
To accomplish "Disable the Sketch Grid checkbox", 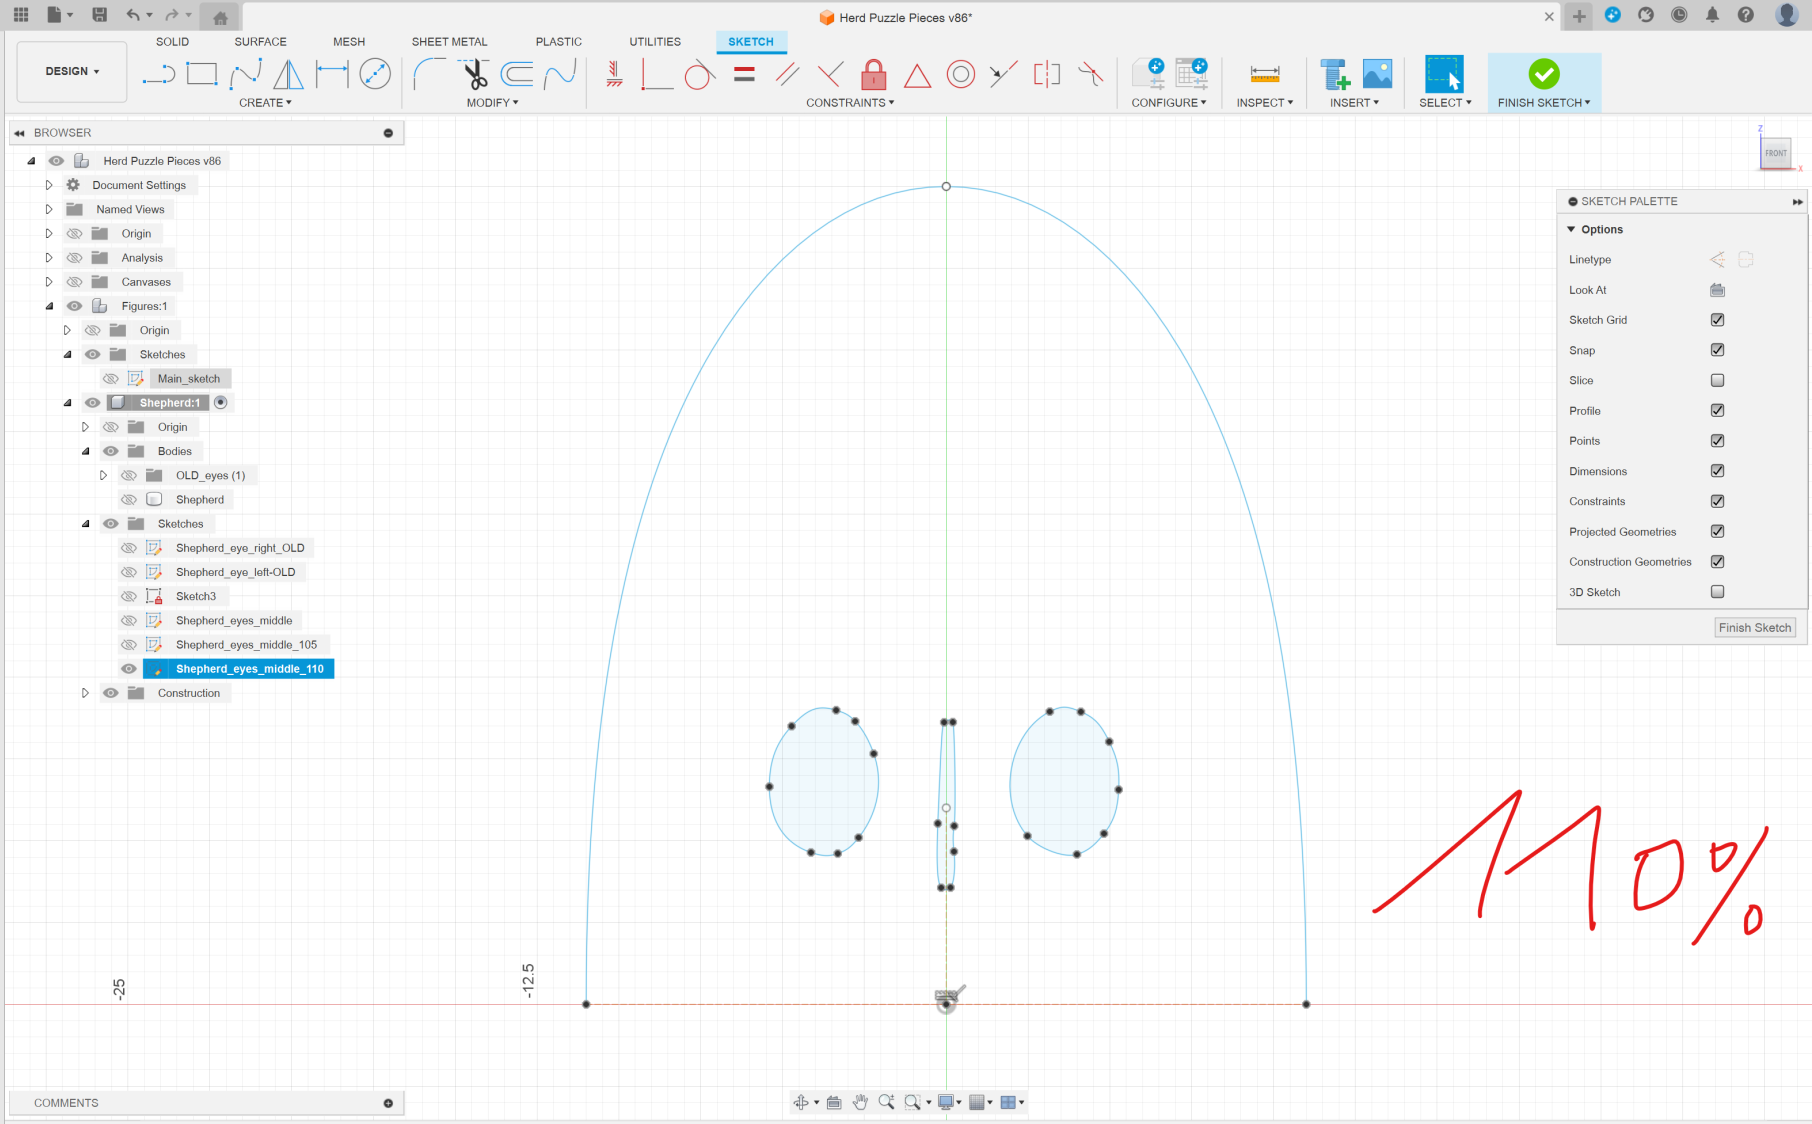I will [1717, 320].
